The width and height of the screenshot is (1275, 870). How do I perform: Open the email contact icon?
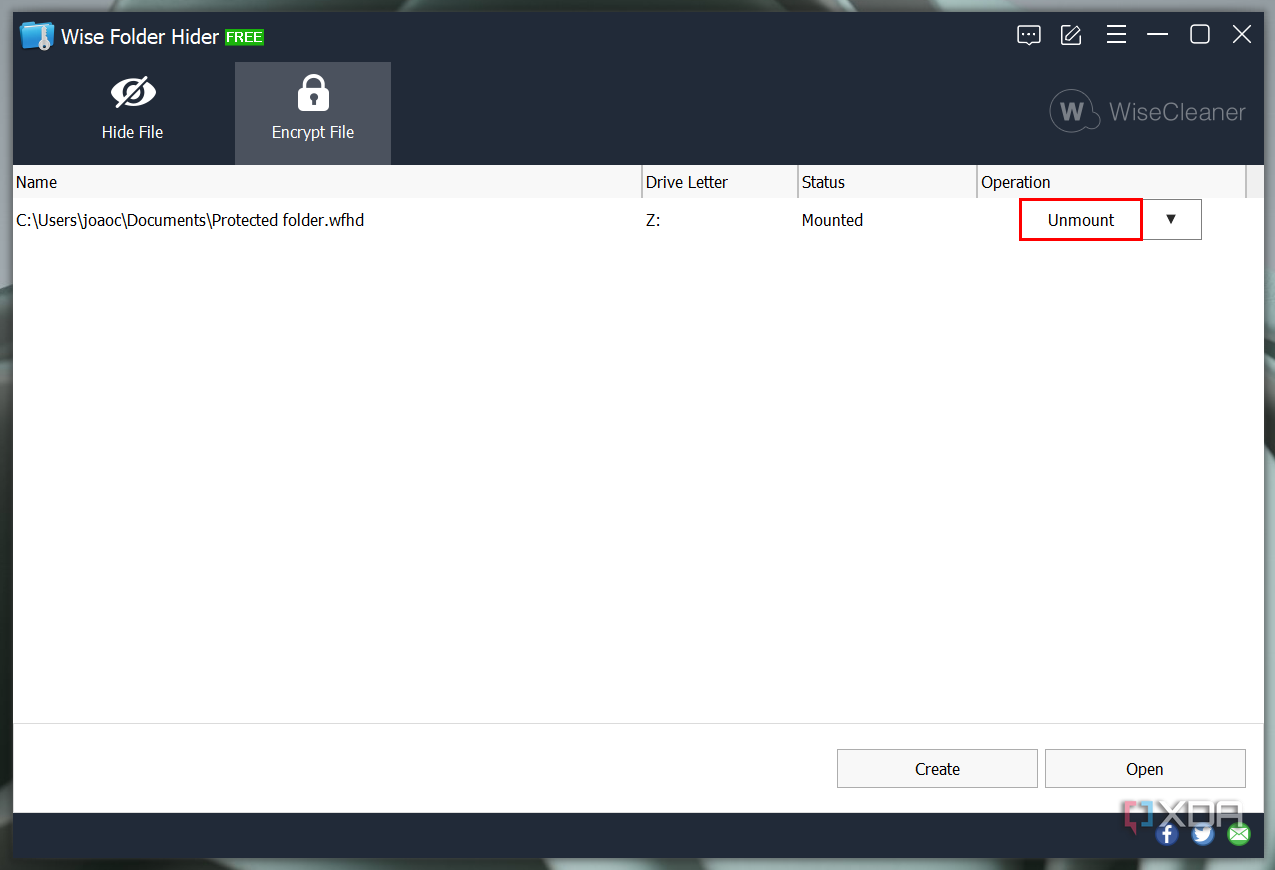tap(1238, 833)
